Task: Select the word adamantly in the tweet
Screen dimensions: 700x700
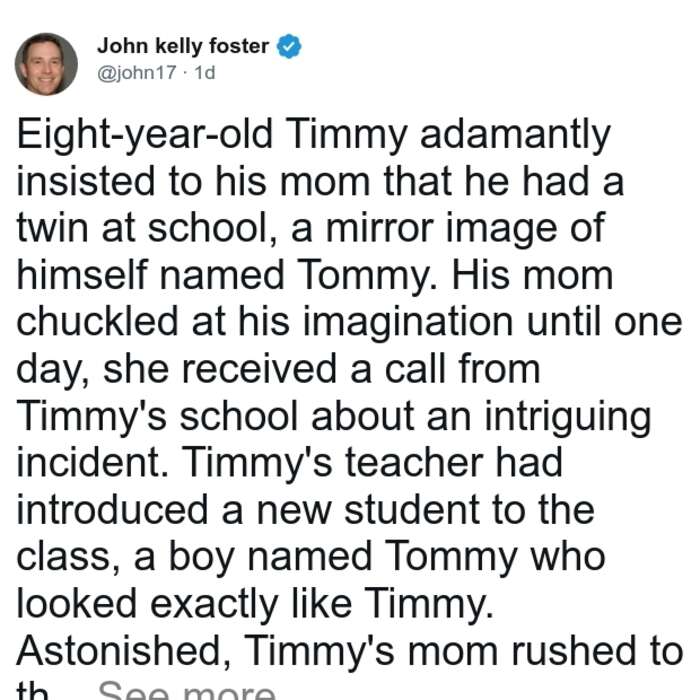Action: [x=515, y=134]
